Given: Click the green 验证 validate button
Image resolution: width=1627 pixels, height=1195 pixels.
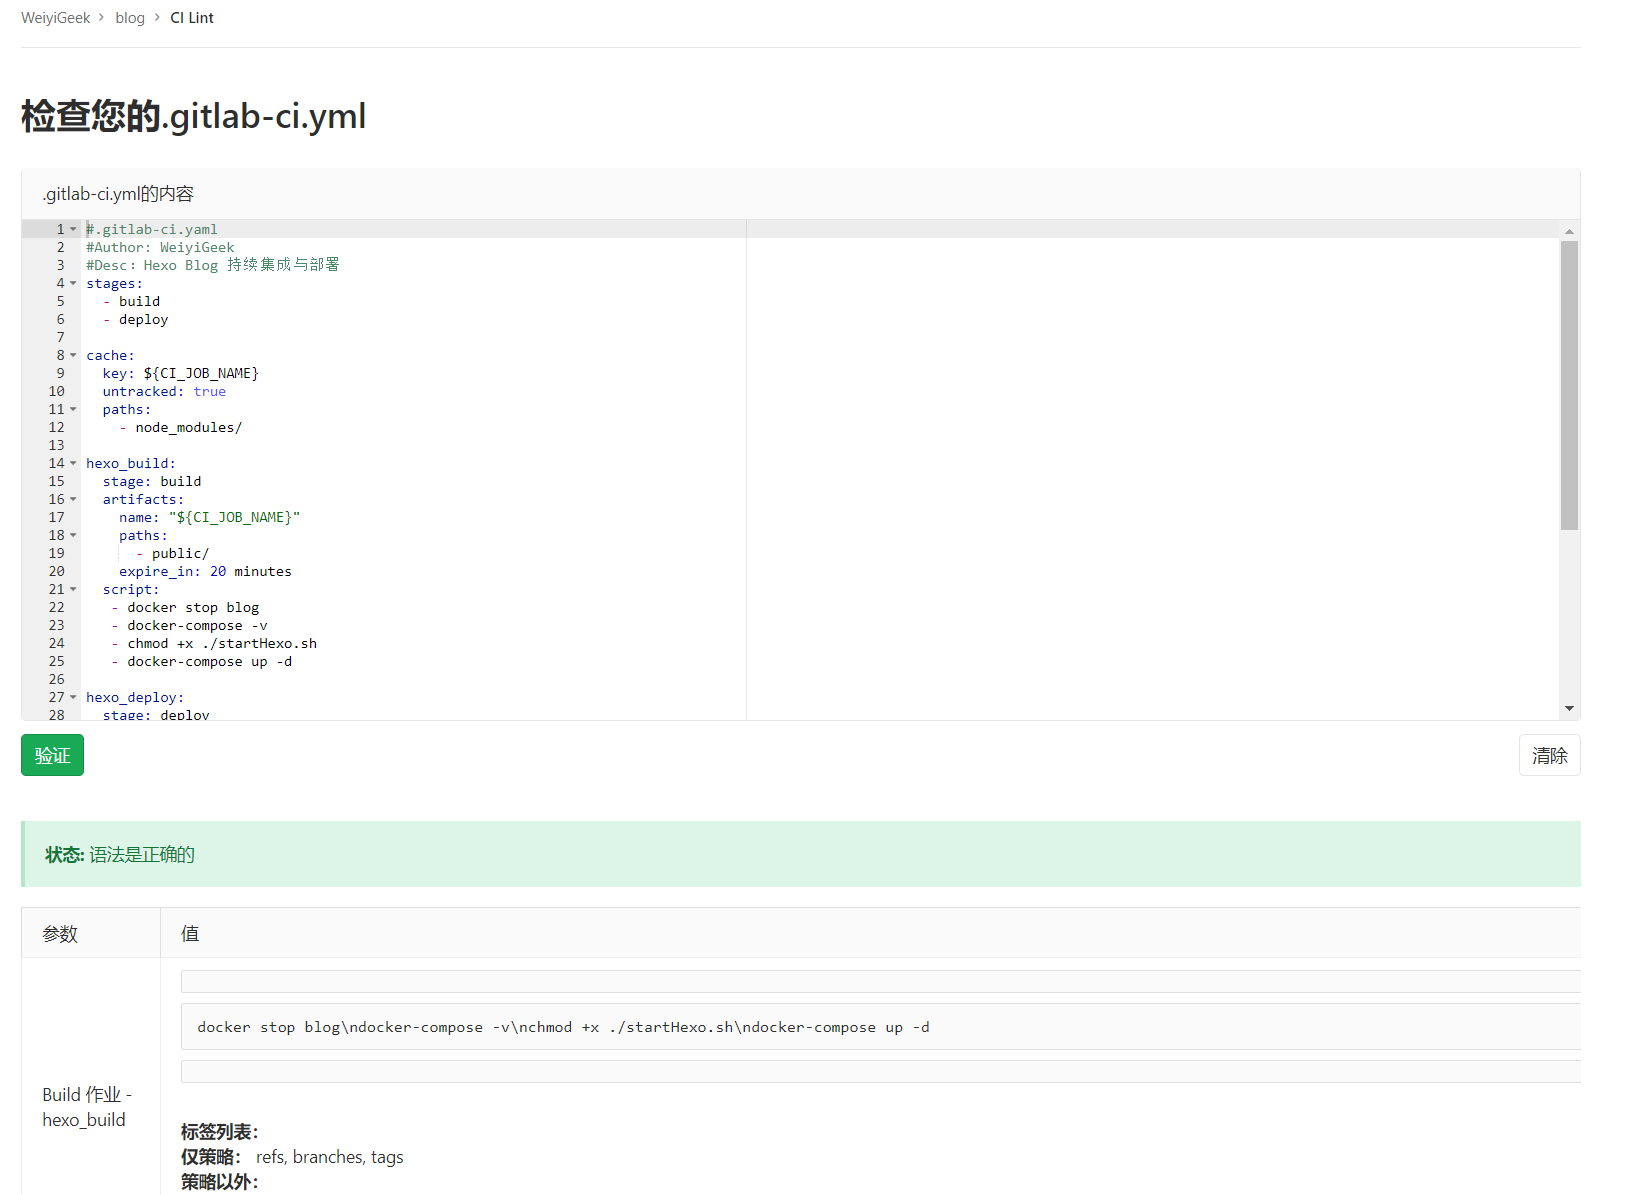Looking at the screenshot, I should [x=52, y=755].
